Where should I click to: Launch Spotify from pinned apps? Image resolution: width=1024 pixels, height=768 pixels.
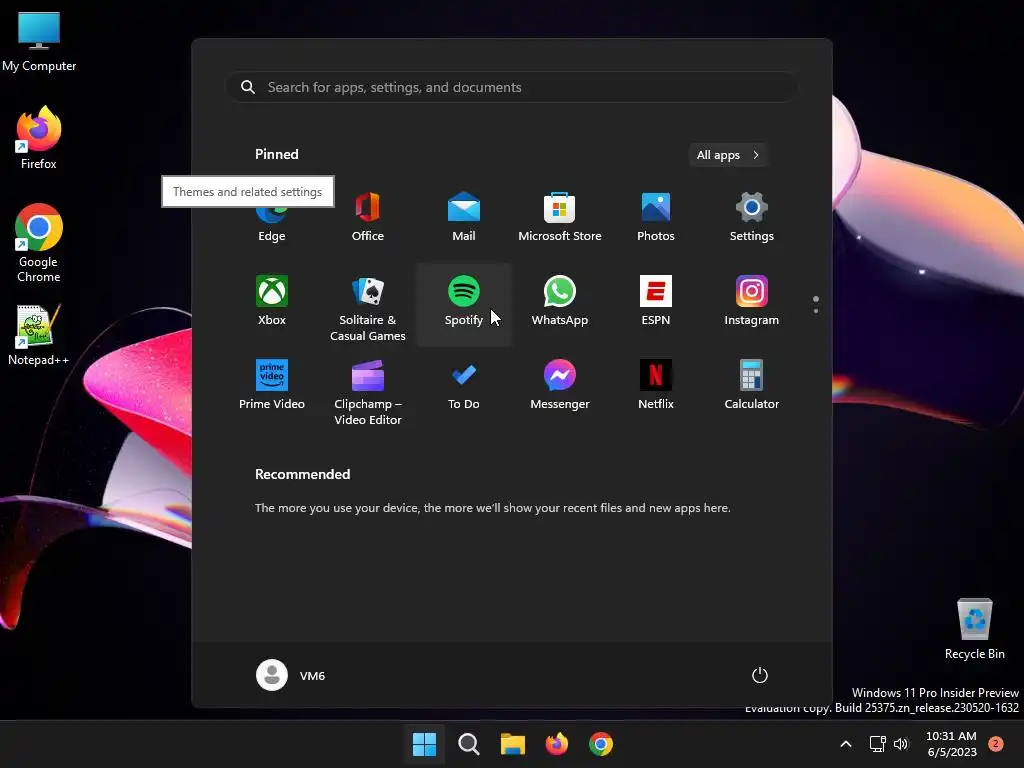(464, 302)
